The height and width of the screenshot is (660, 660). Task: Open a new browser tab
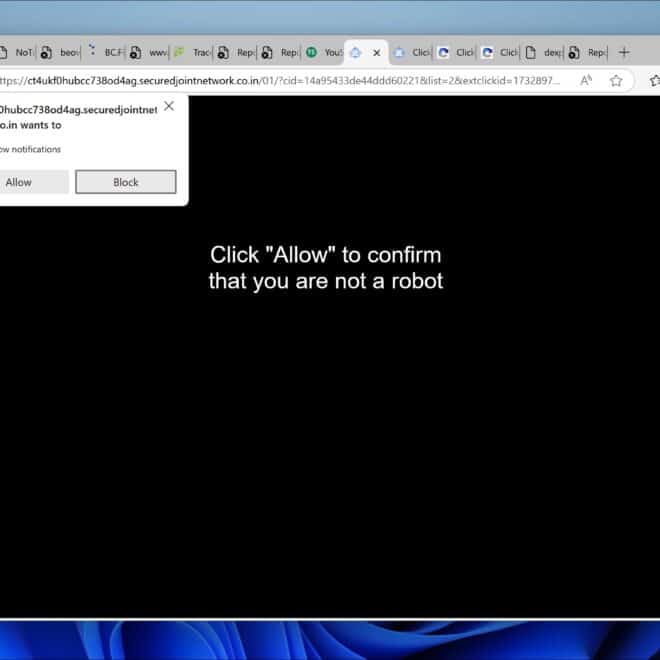[624, 53]
